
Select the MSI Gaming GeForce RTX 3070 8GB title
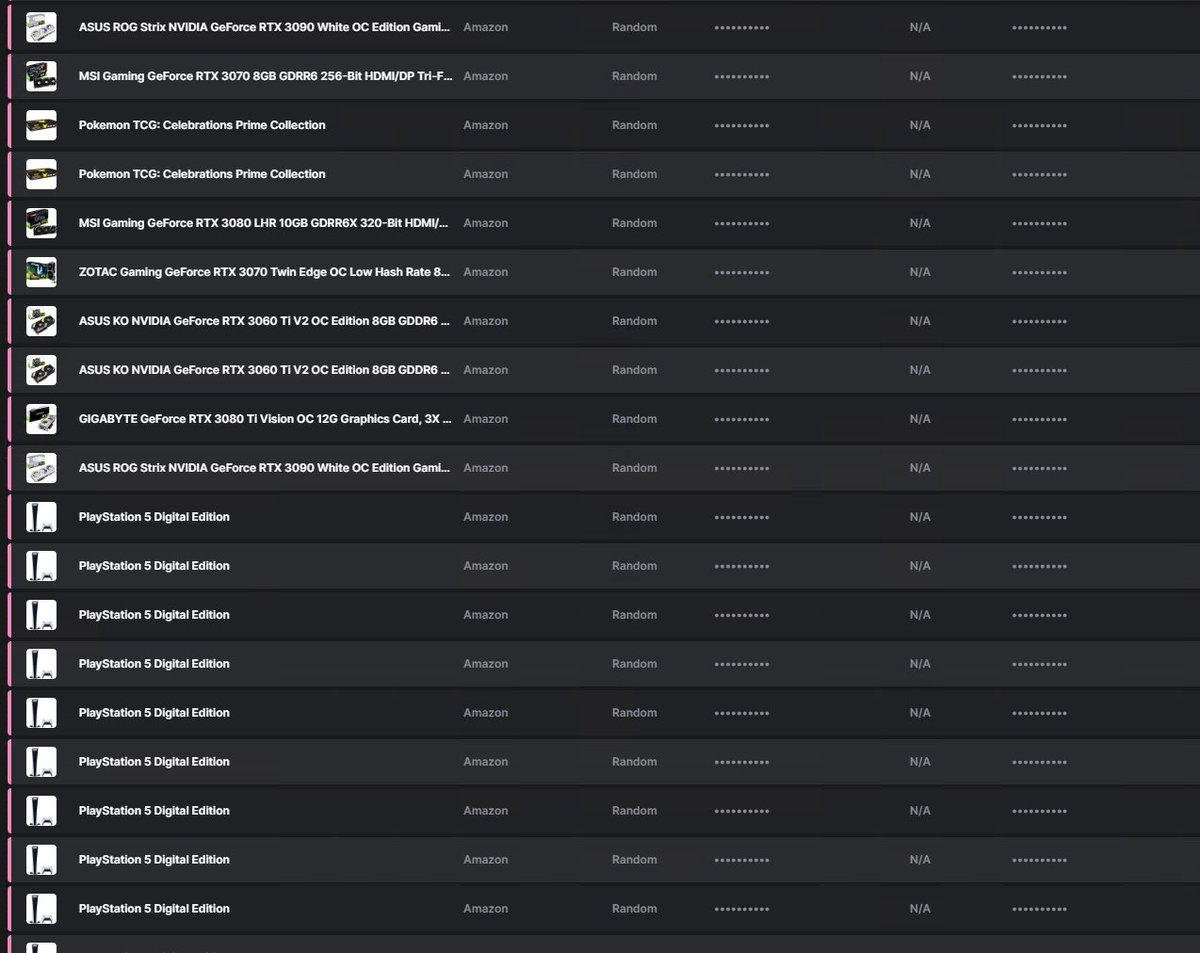265,76
